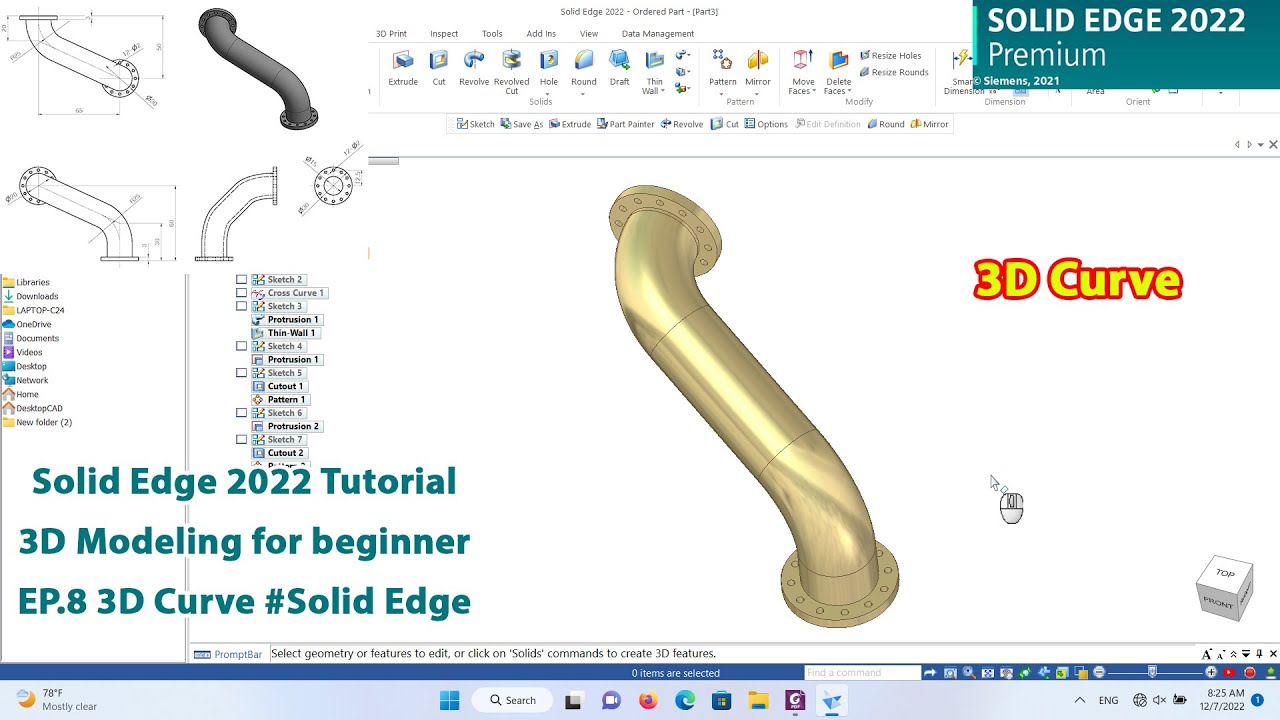Click the view orientation cube TOP face
Screen dimensions: 1280x720
[1225, 573]
